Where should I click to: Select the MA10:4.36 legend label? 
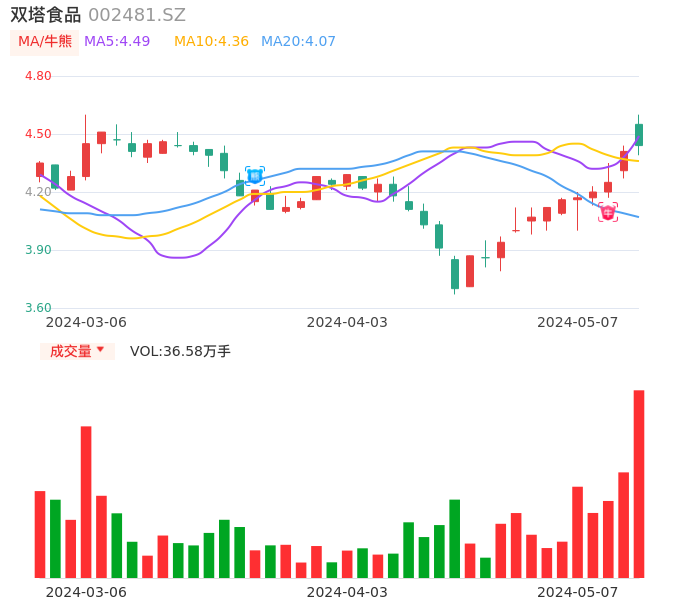[211, 42]
